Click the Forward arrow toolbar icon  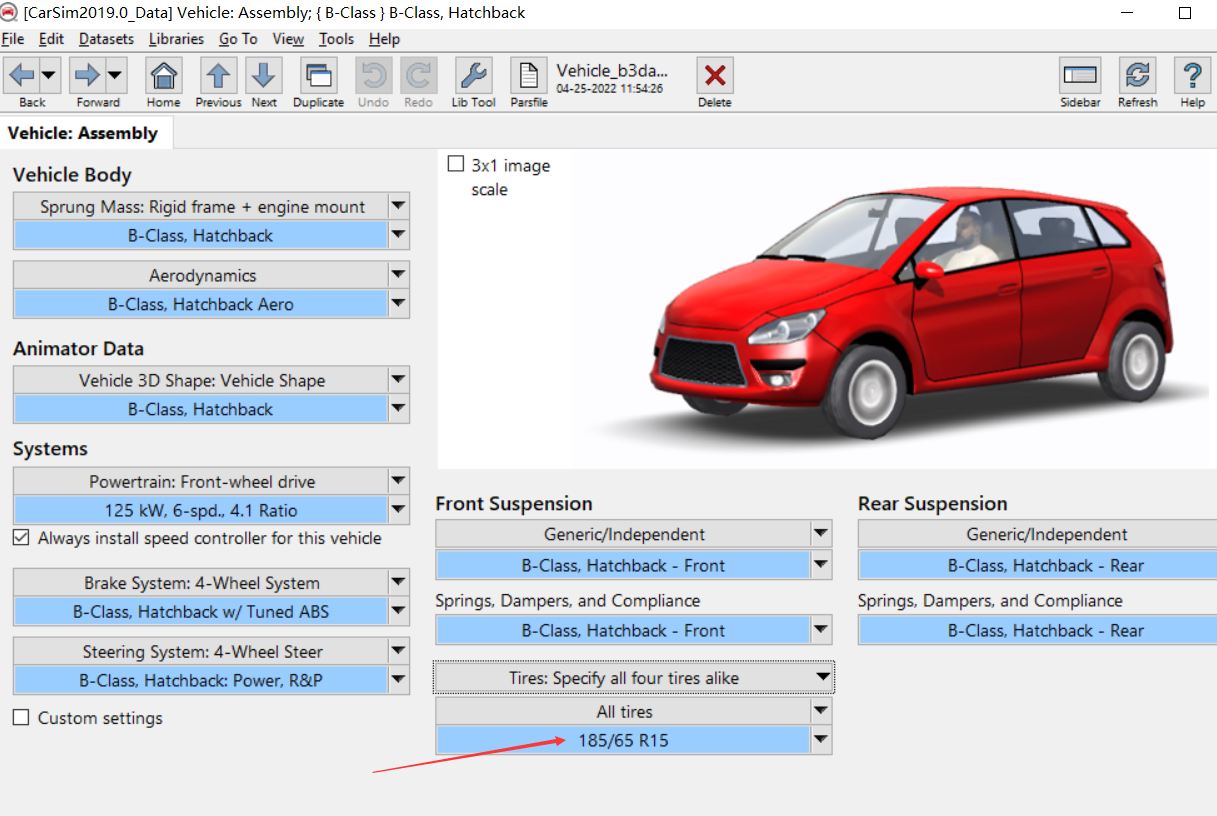pyautogui.click(x=88, y=75)
